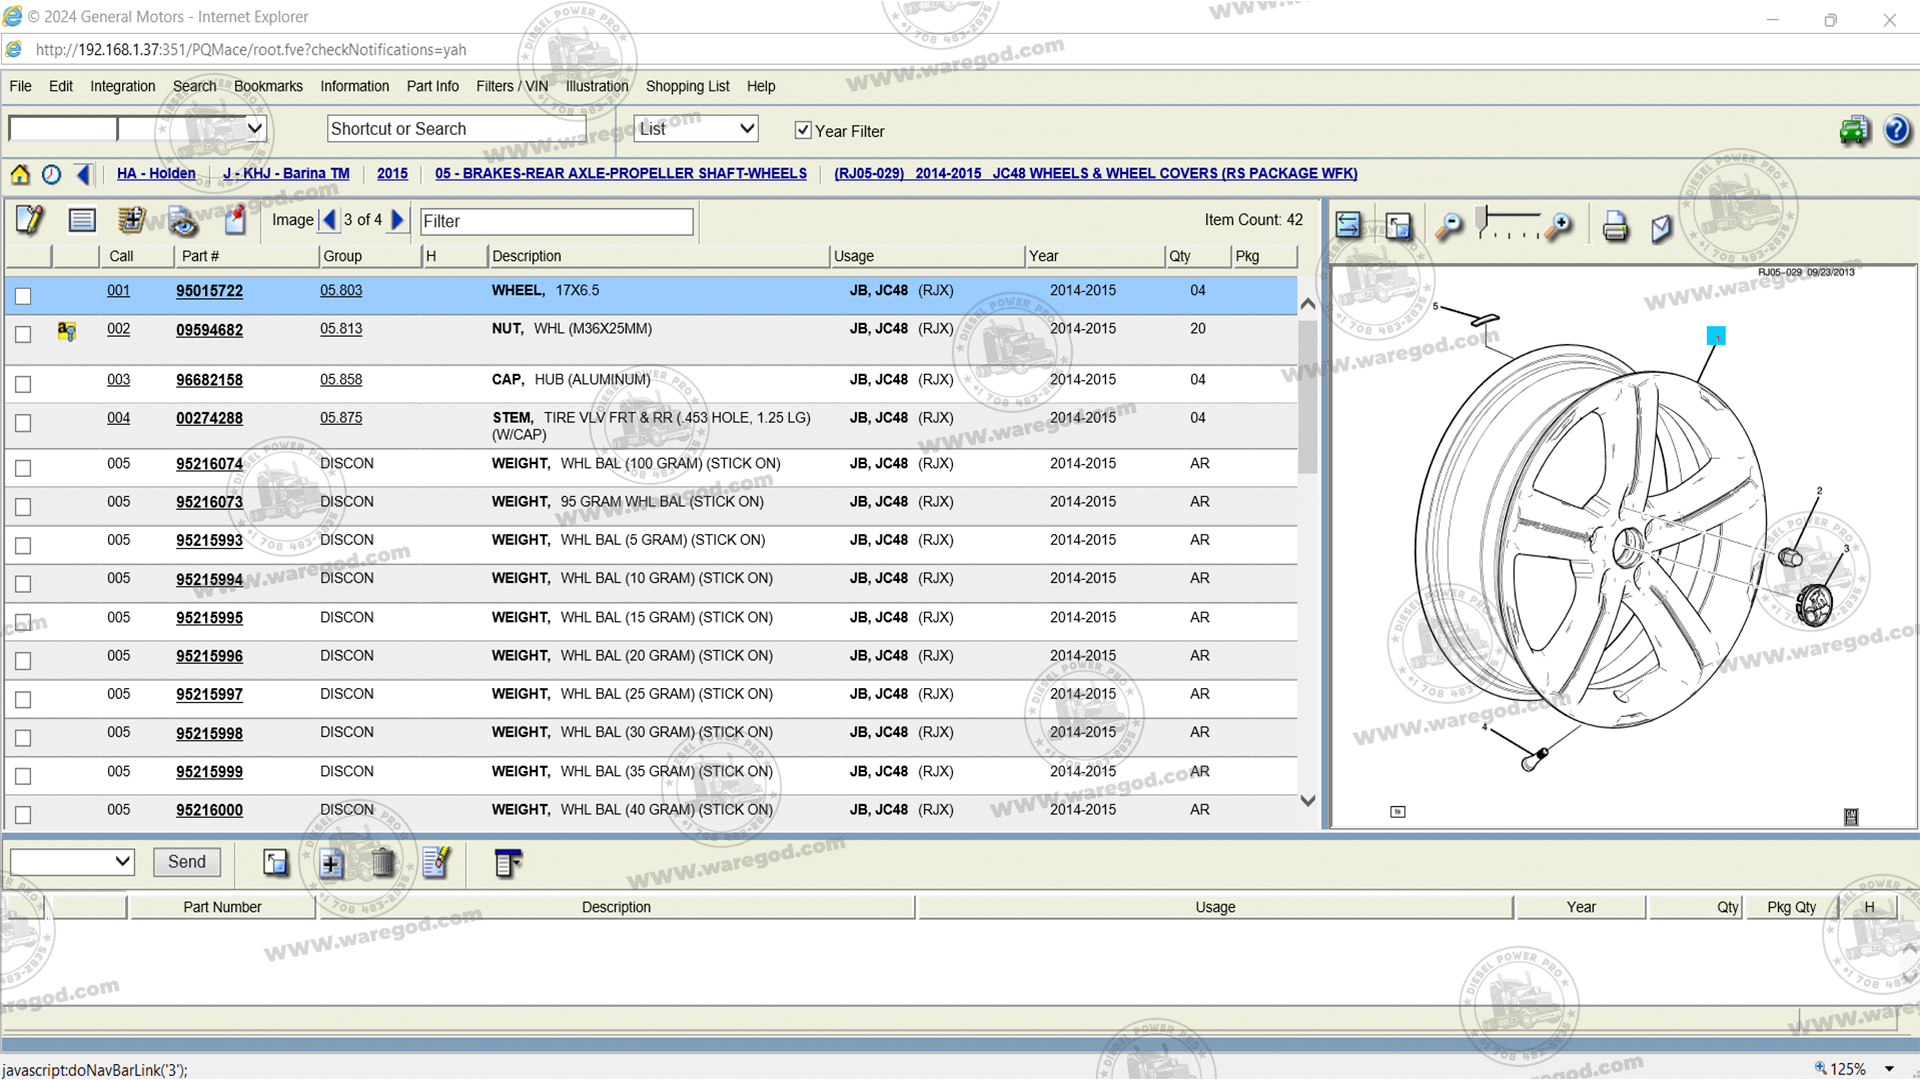Screen dimensions: 1920x1080
Task: Check the box for CAP, HUB row
Action: (x=23, y=384)
